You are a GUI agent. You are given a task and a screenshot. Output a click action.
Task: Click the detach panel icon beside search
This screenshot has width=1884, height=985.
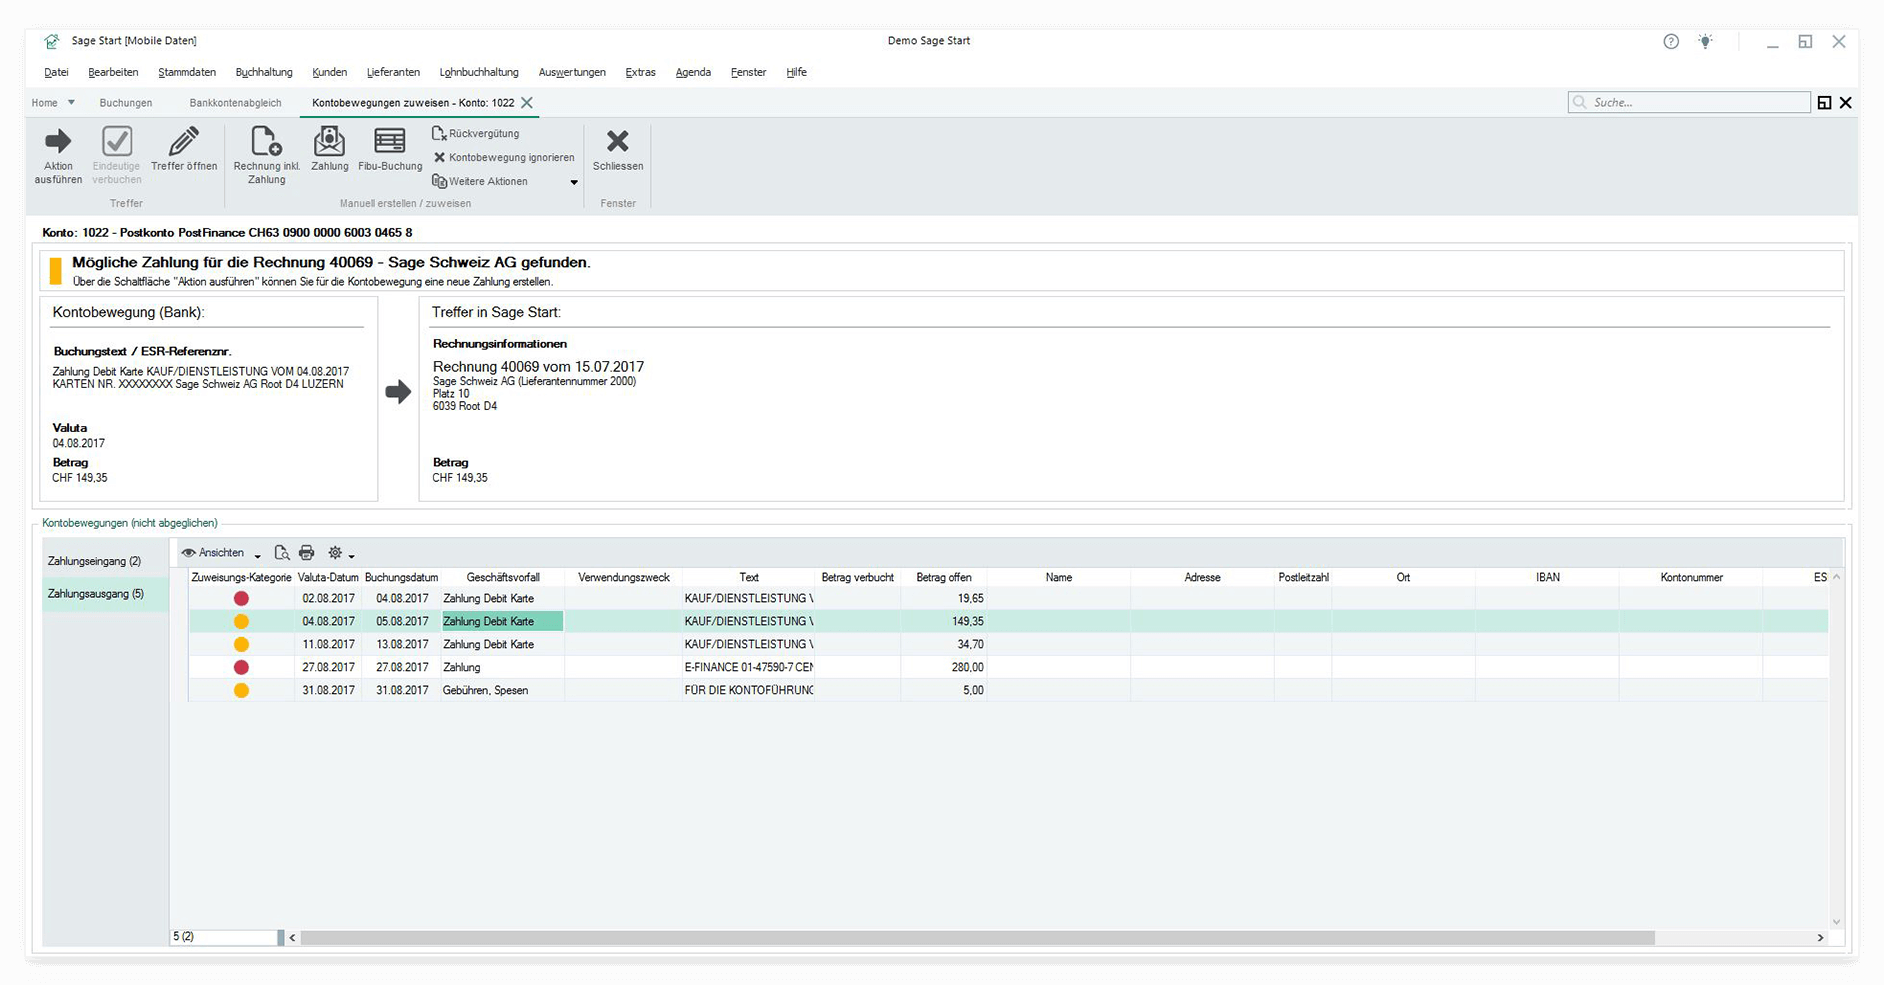1824,103
